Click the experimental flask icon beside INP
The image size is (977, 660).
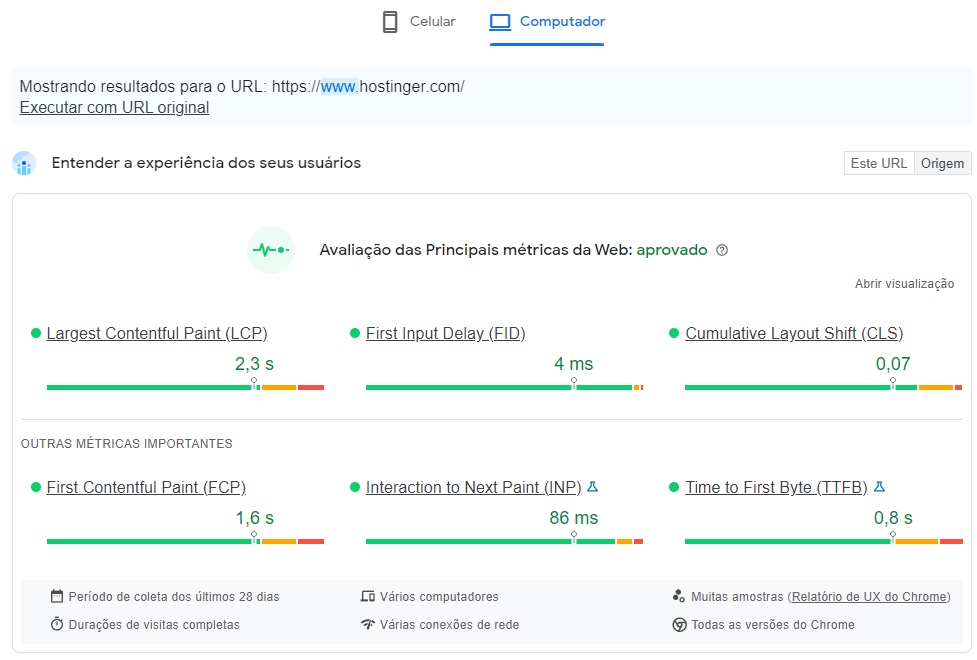[592, 486]
